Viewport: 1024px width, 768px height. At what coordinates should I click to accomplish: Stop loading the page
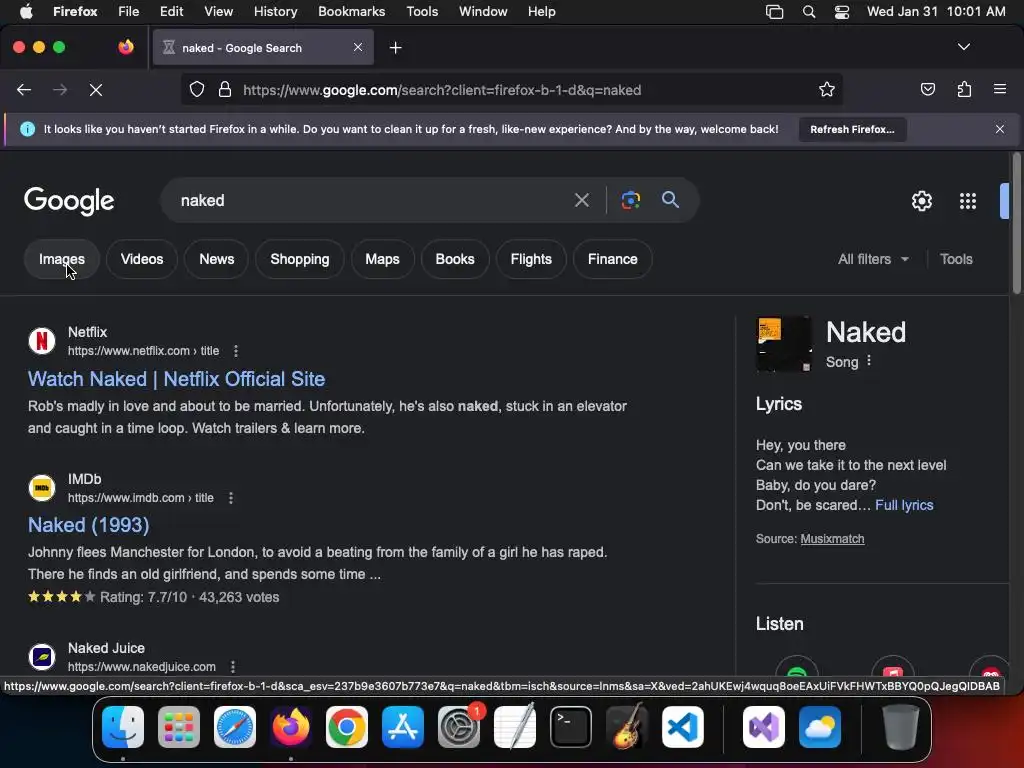pos(96,90)
